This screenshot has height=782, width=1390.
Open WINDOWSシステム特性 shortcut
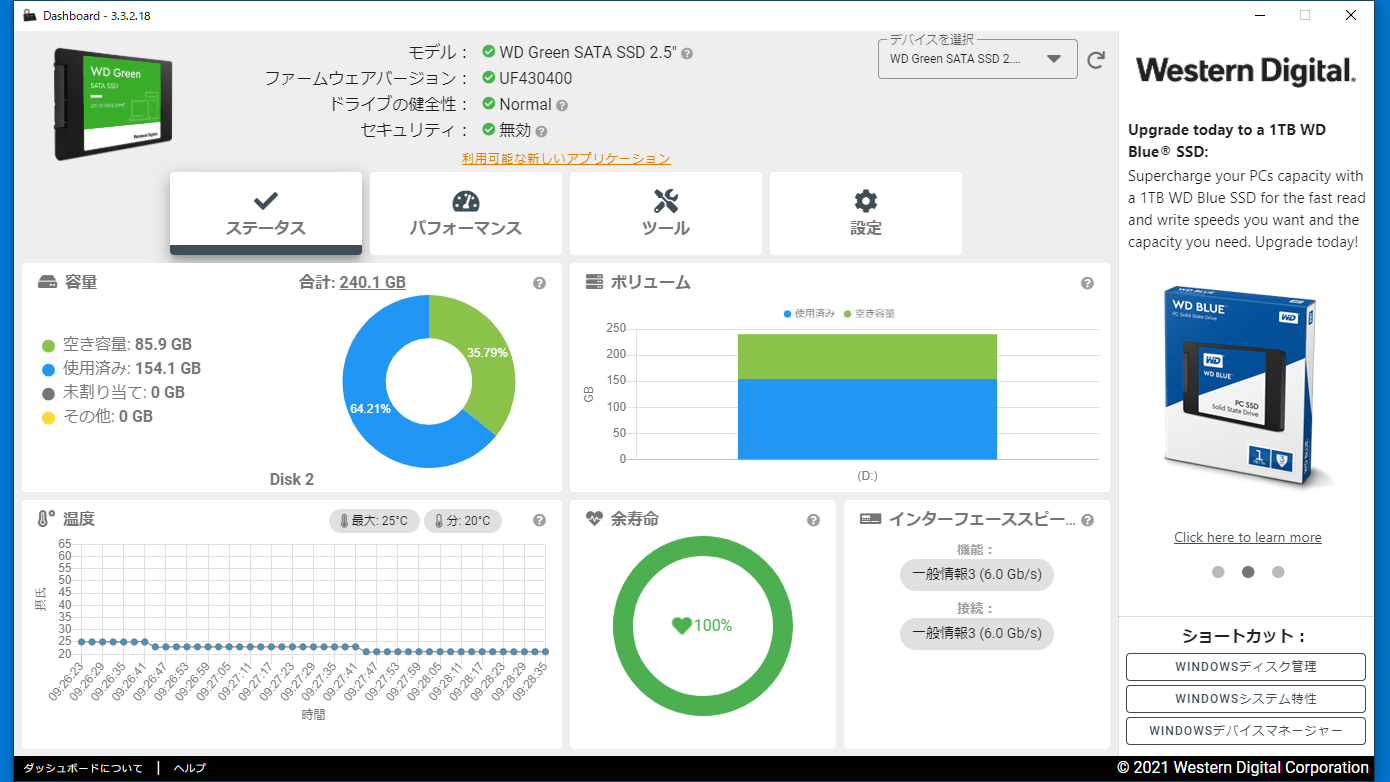(x=1246, y=699)
